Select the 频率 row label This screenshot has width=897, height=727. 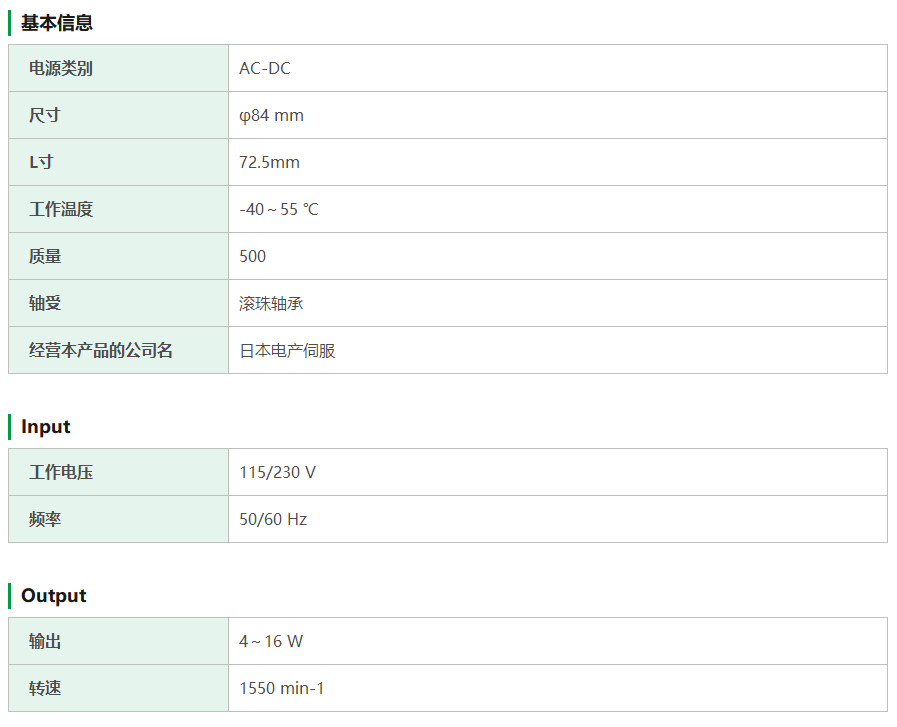click(45, 519)
